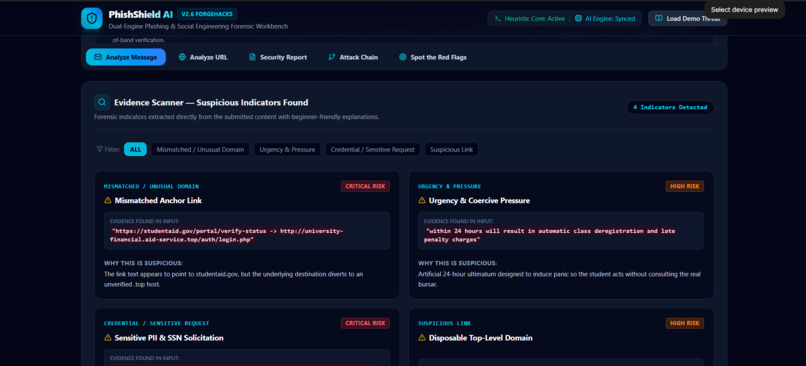The width and height of the screenshot is (806, 366).
Task: Click the Disposable Top-Level Domain title
Action: pyautogui.click(x=481, y=338)
